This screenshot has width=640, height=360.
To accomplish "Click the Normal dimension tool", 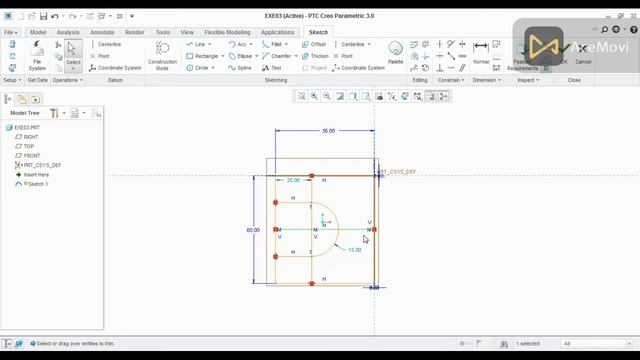I will pos(481,53).
